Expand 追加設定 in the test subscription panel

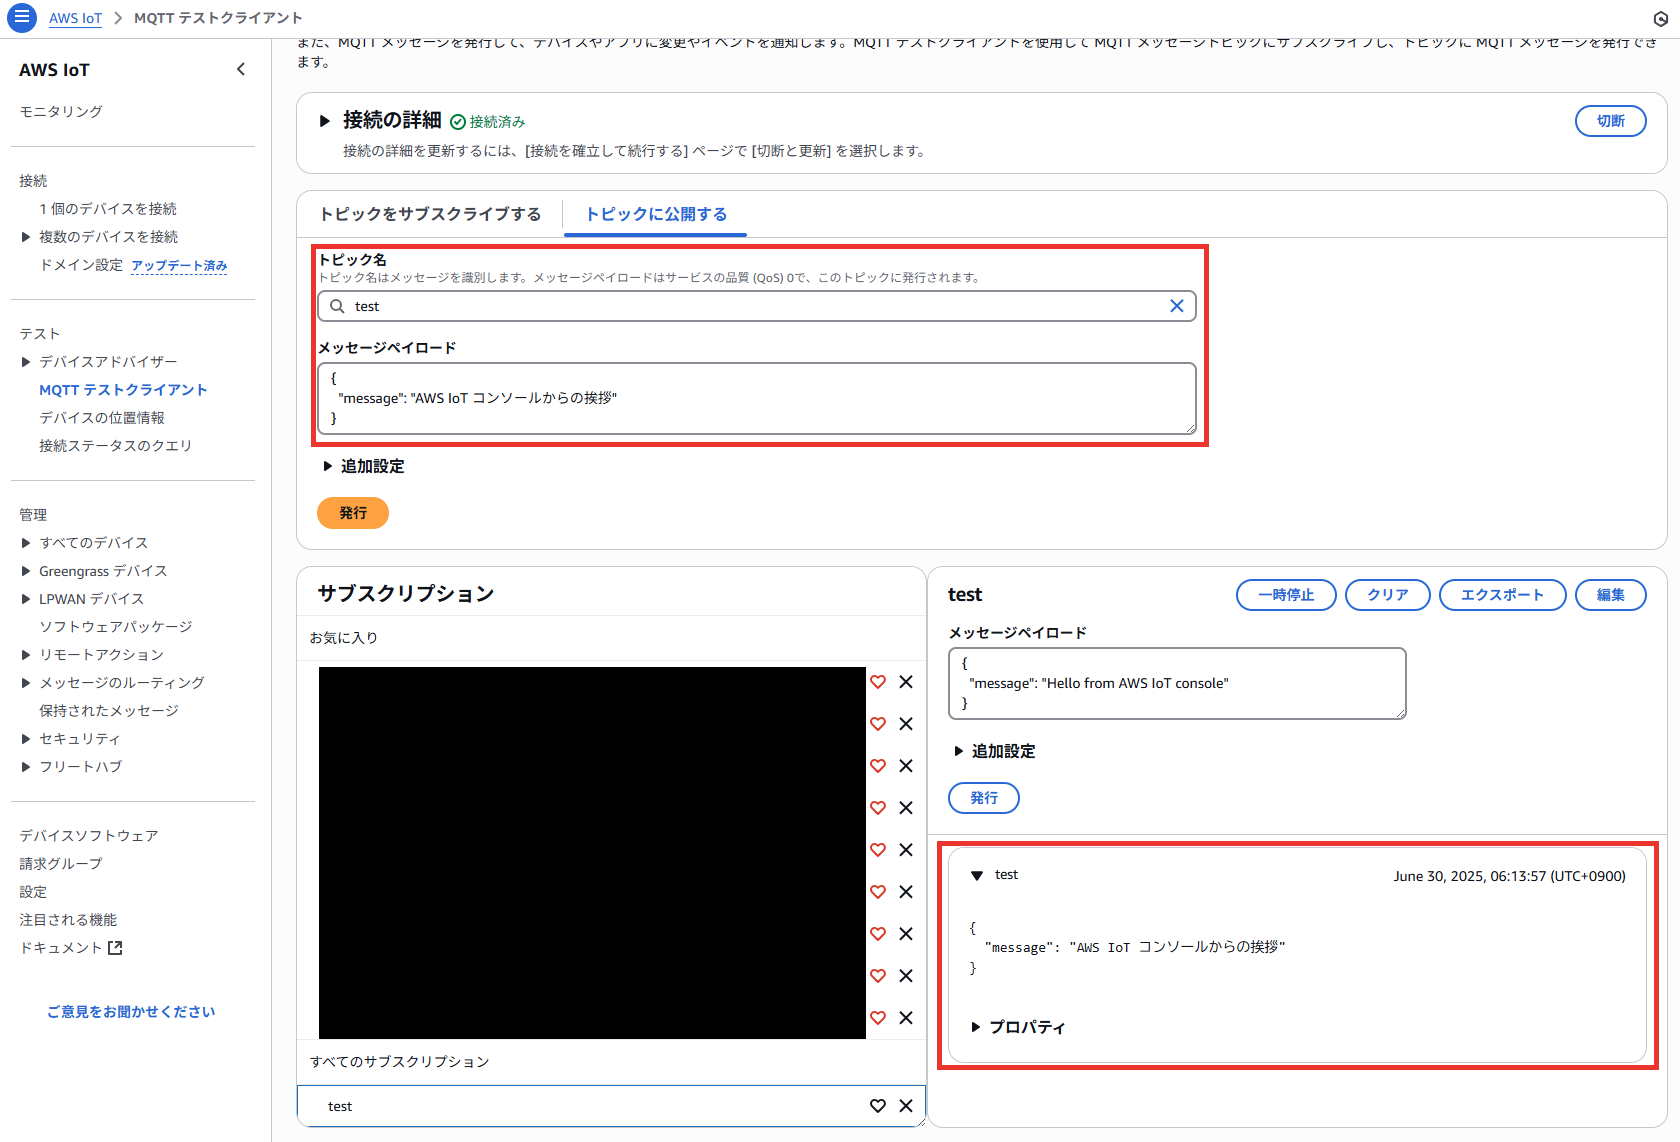click(958, 751)
